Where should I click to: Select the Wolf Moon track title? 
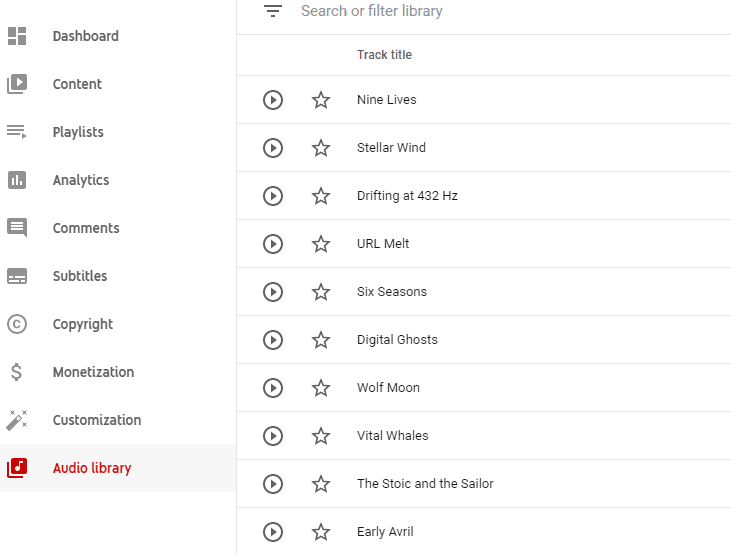(388, 388)
